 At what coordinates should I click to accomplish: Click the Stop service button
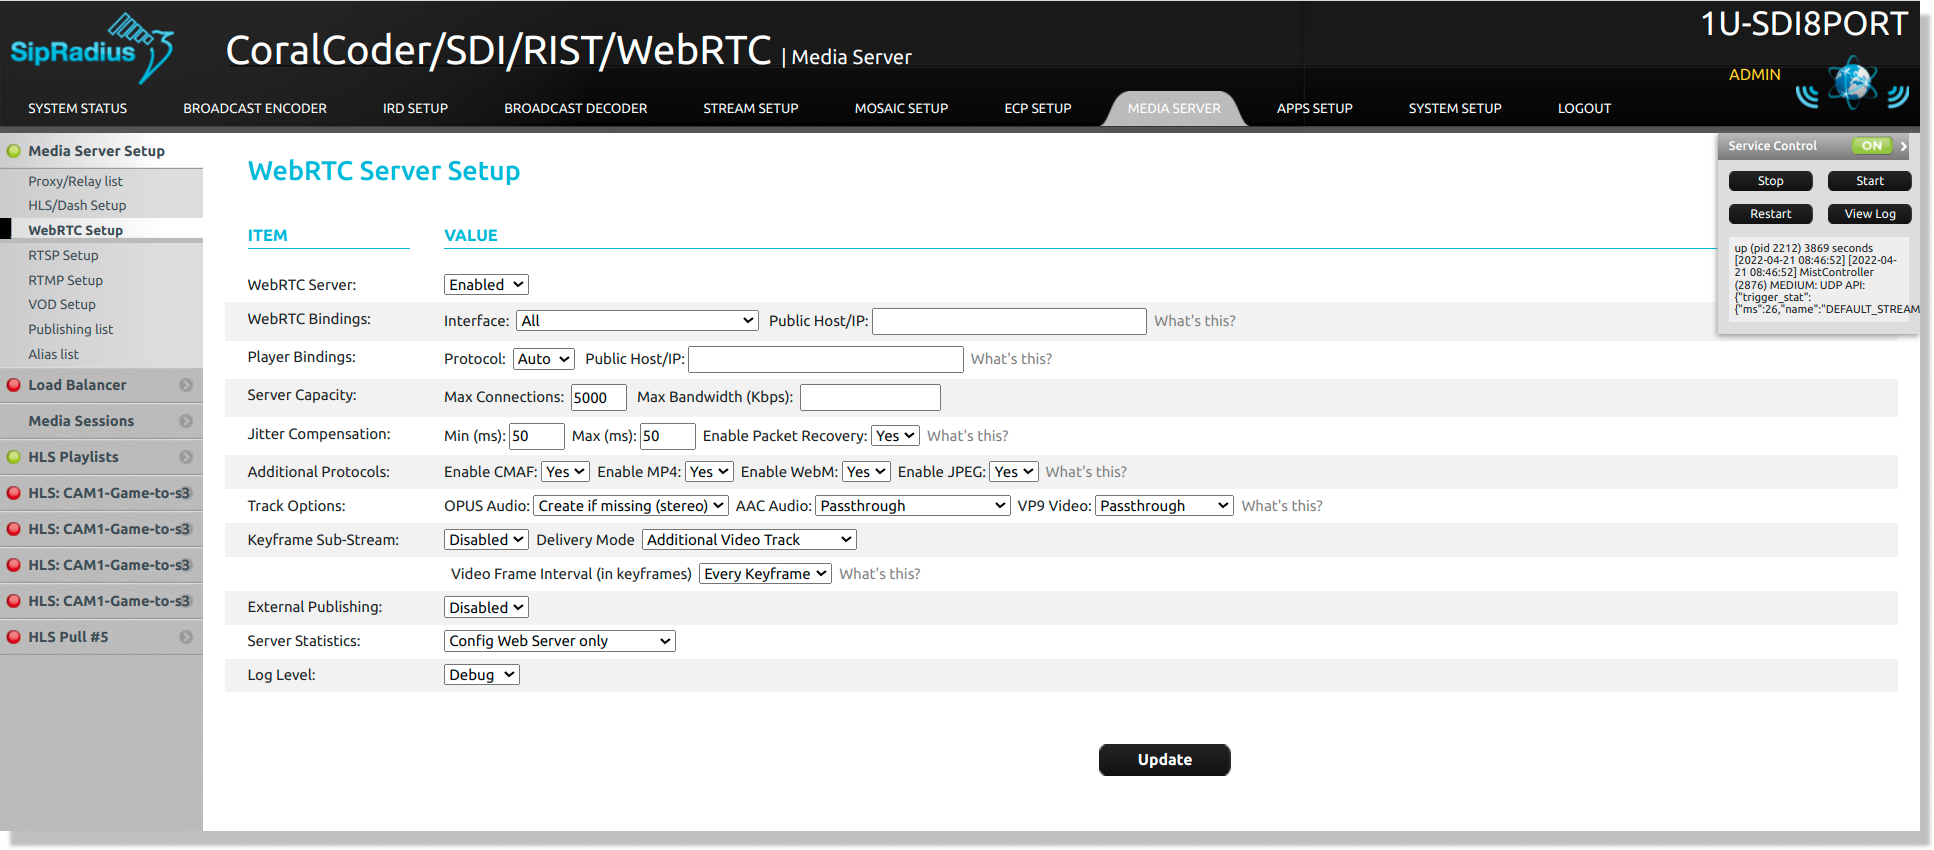pyautogui.click(x=1770, y=181)
